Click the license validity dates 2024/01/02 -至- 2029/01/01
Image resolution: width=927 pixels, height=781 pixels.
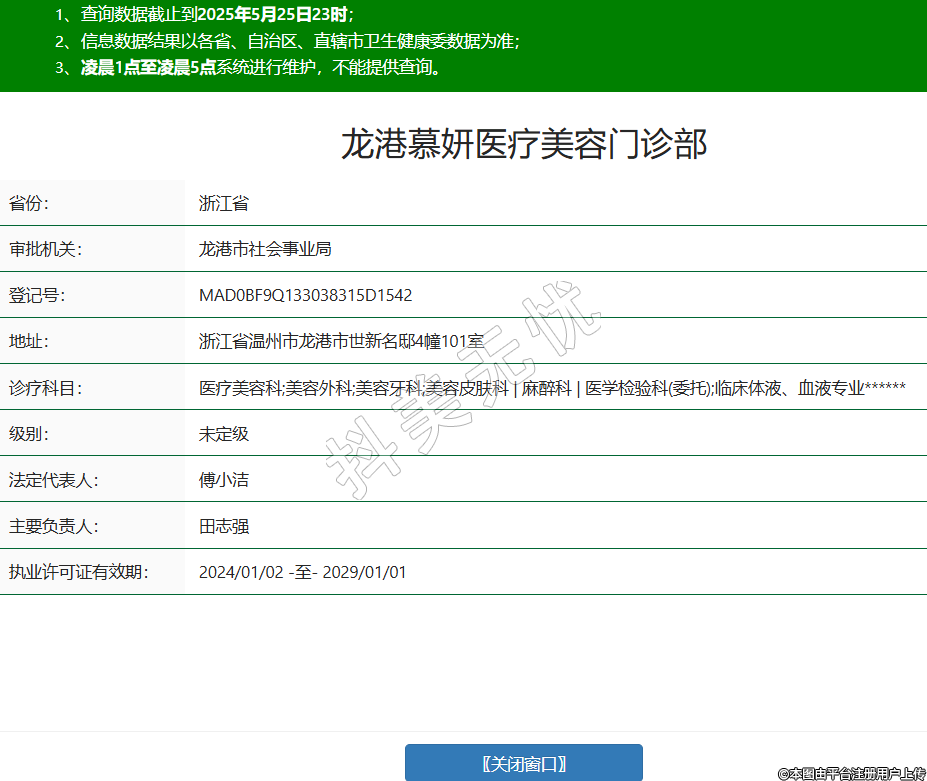click(302, 572)
